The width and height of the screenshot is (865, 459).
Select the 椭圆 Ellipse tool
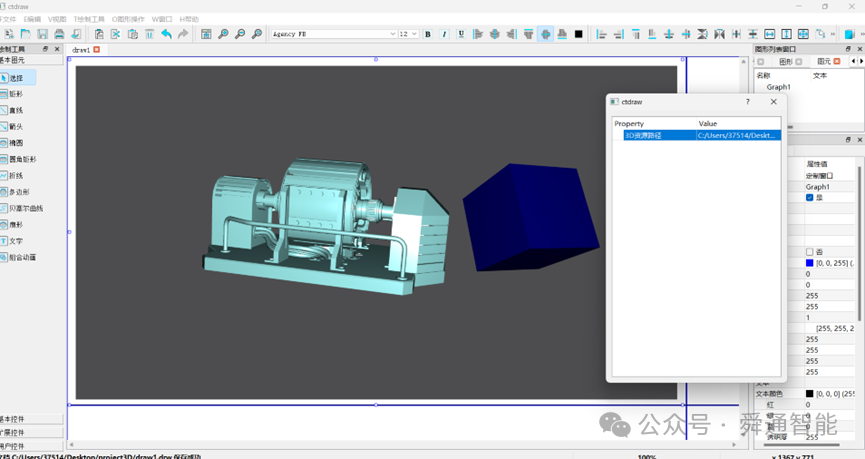(12, 143)
